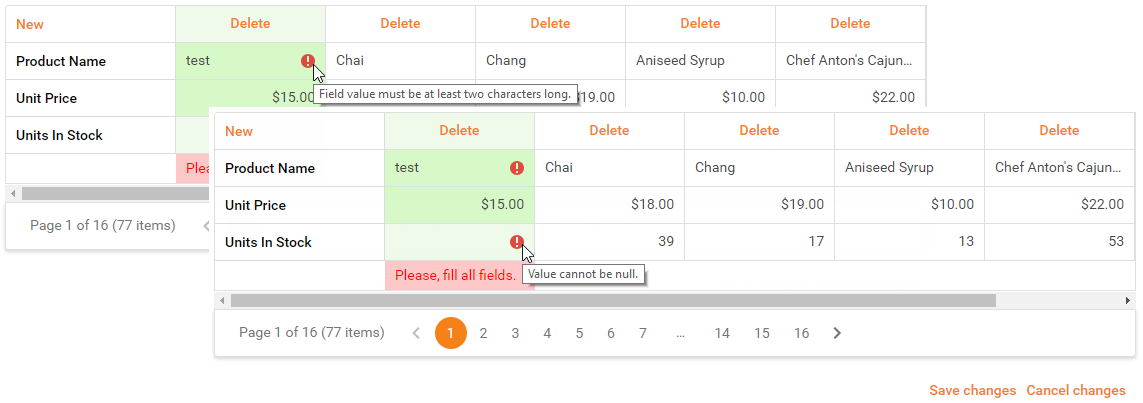Click error icon in front grid Units In Stock cell

[x=517, y=242]
